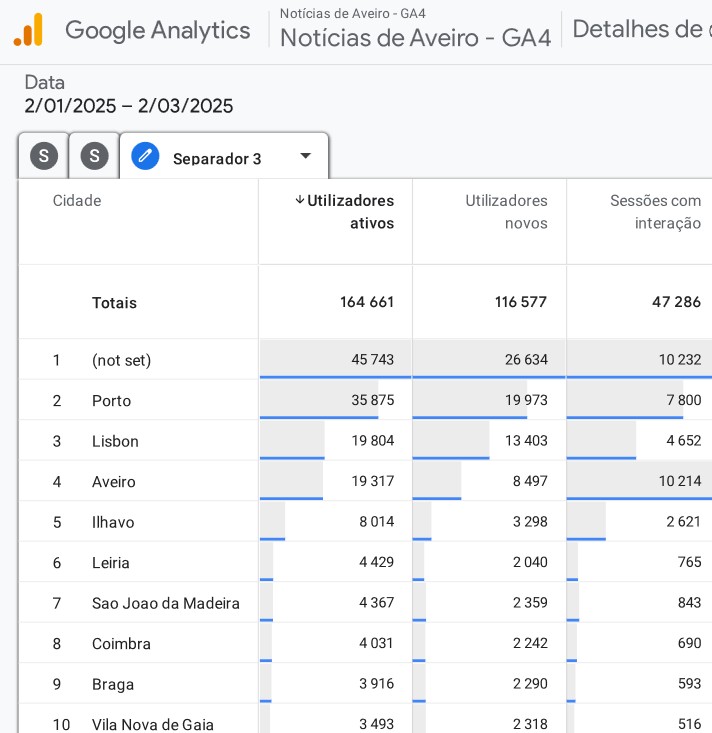Select the Lisbon city entry
The image size is (712, 733).
115,441
